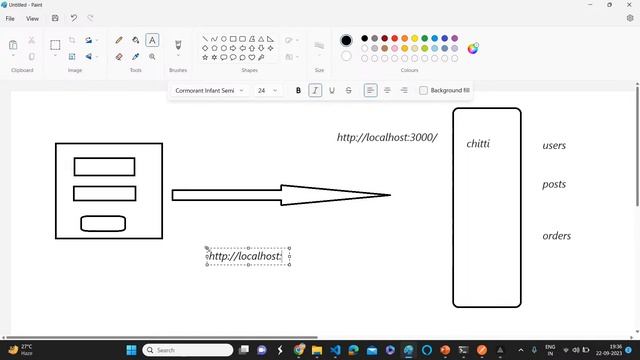Click the Undo arrow
This screenshot has height=360, width=640.
pos(73,18)
